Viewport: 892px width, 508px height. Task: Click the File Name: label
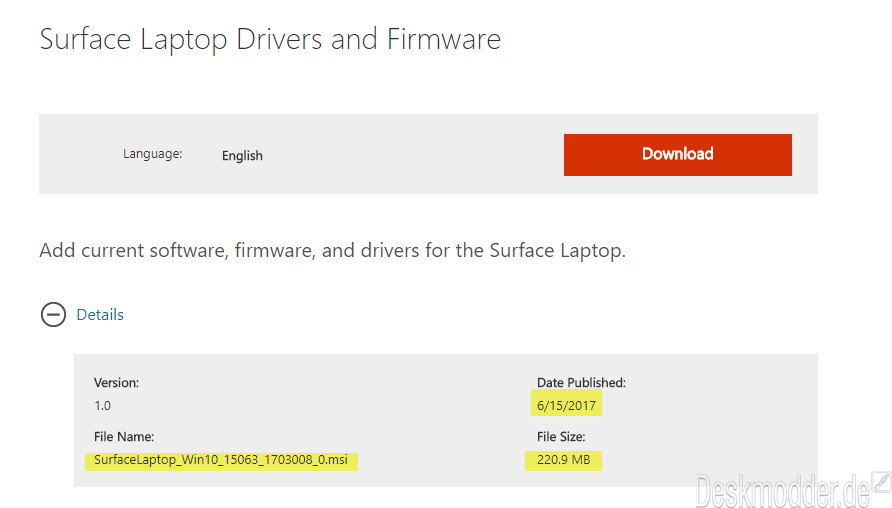[x=124, y=437]
